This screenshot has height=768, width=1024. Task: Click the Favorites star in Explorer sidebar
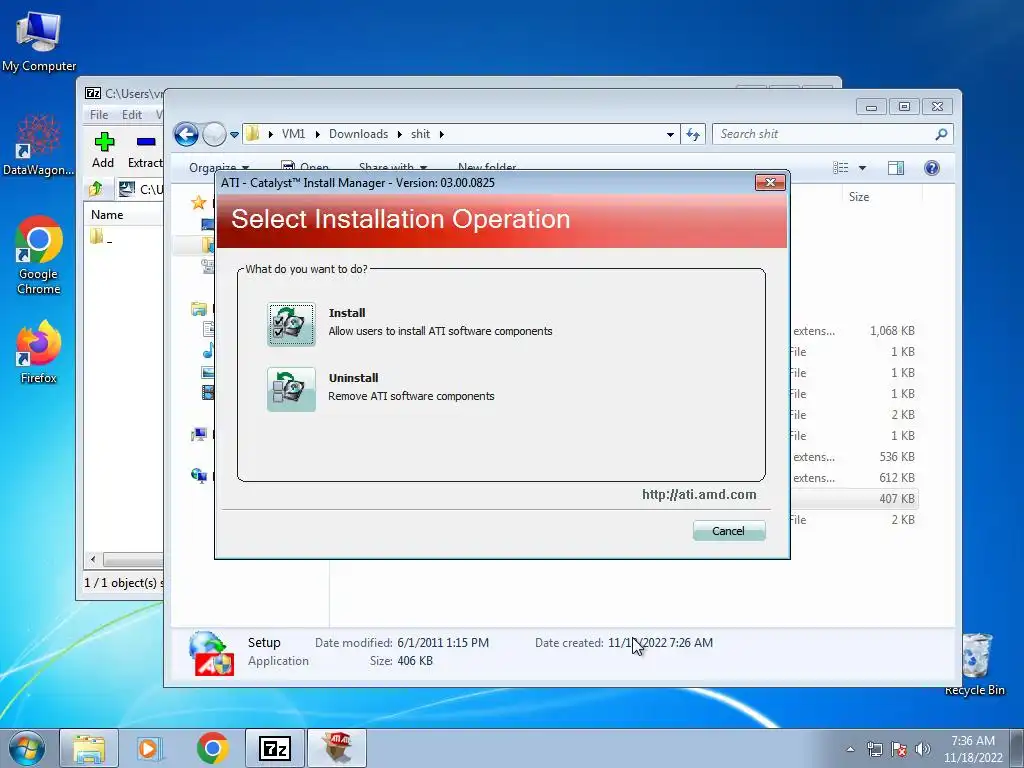point(199,203)
